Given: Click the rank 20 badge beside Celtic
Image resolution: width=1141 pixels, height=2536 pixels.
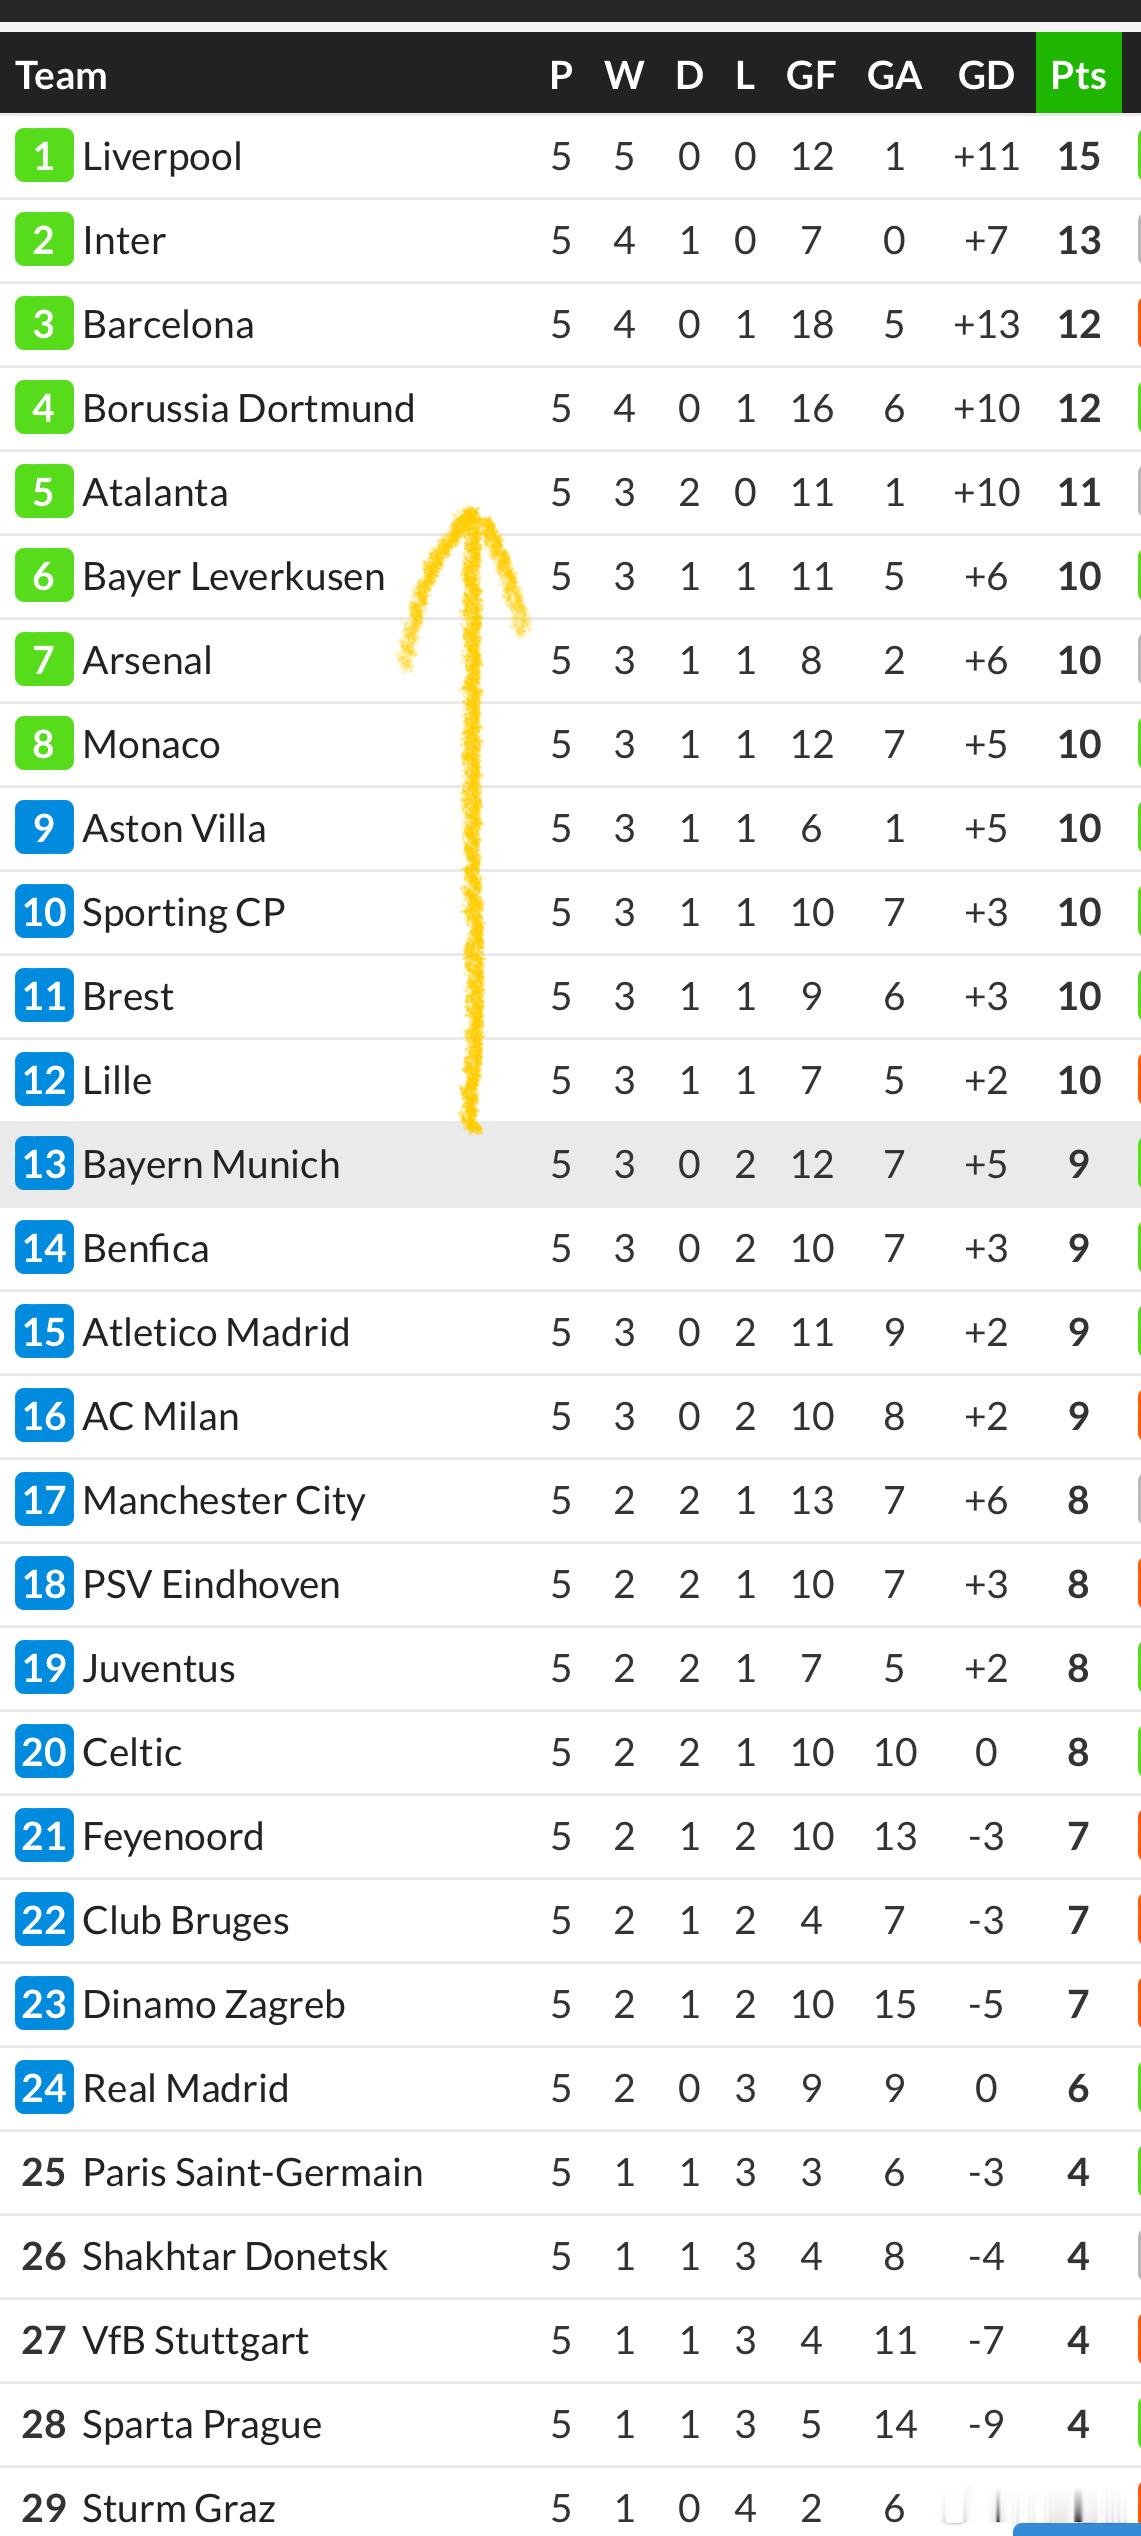Looking at the screenshot, I should (44, 1752).
